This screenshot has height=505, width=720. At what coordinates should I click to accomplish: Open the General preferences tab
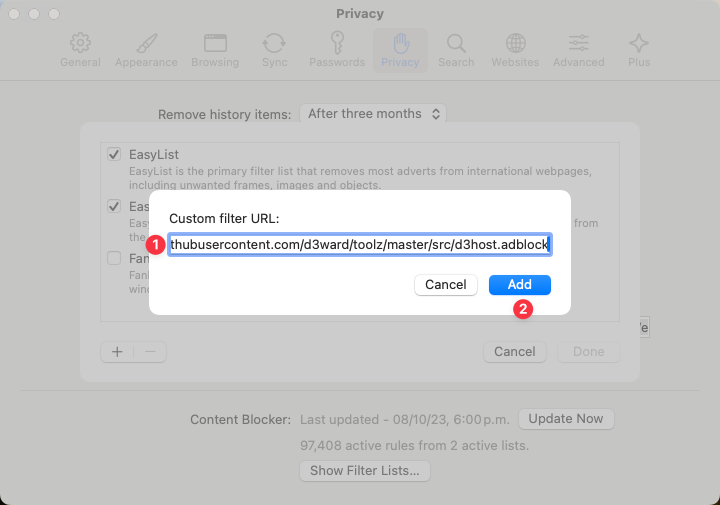coord(80,50)
